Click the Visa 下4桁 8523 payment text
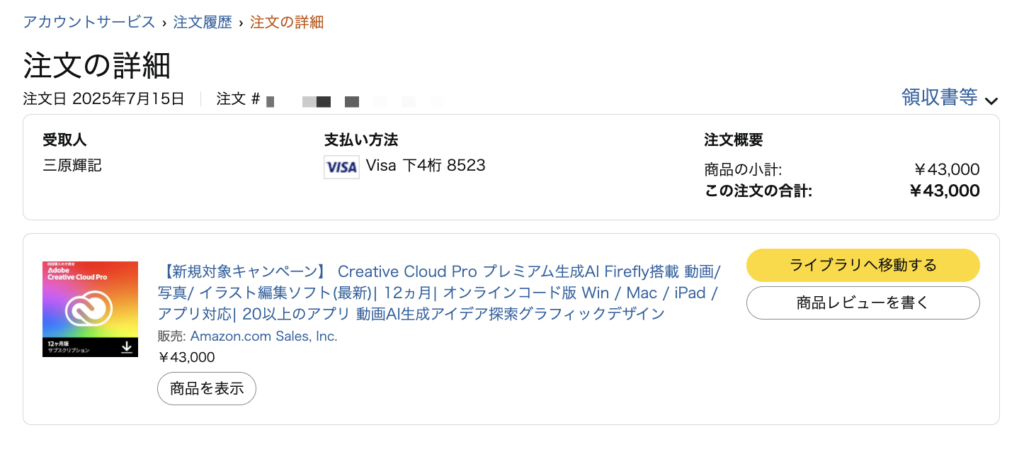The image size is (1024, 452). [426, 165]
